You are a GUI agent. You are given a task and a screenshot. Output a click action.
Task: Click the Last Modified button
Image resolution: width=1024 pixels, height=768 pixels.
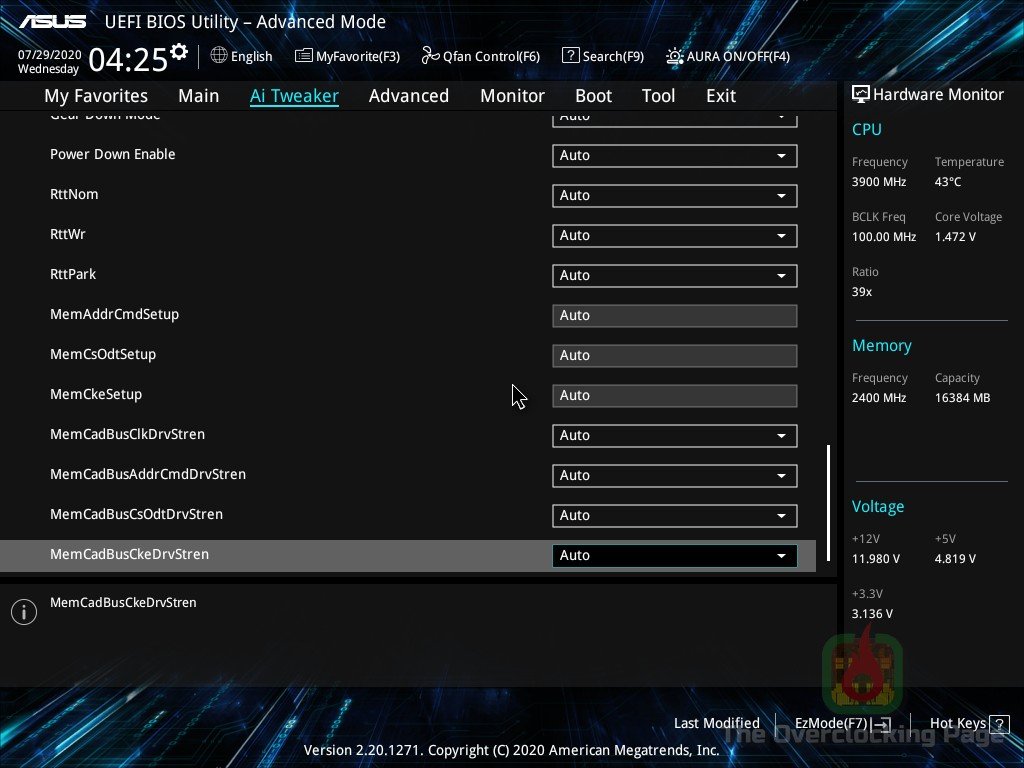[716, 723]
